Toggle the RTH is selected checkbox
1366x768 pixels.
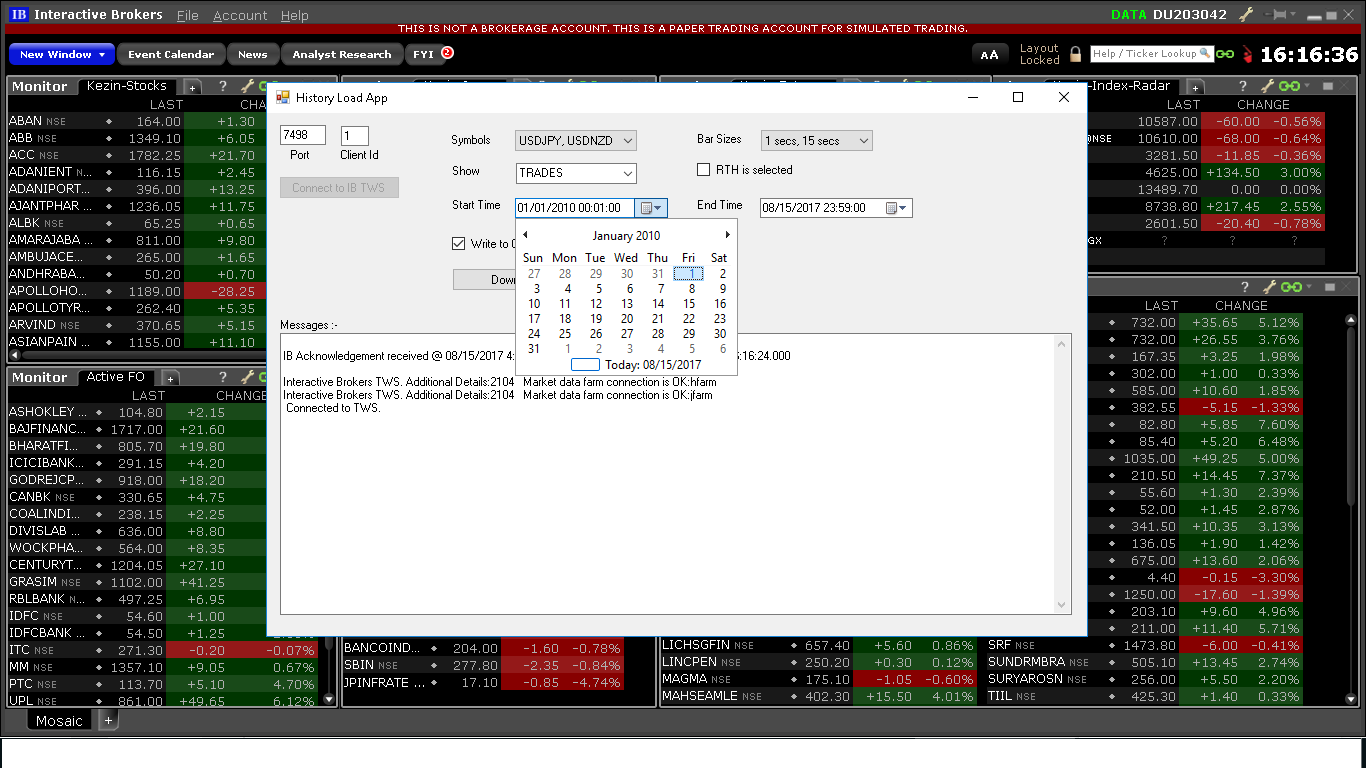click(704, 170)
